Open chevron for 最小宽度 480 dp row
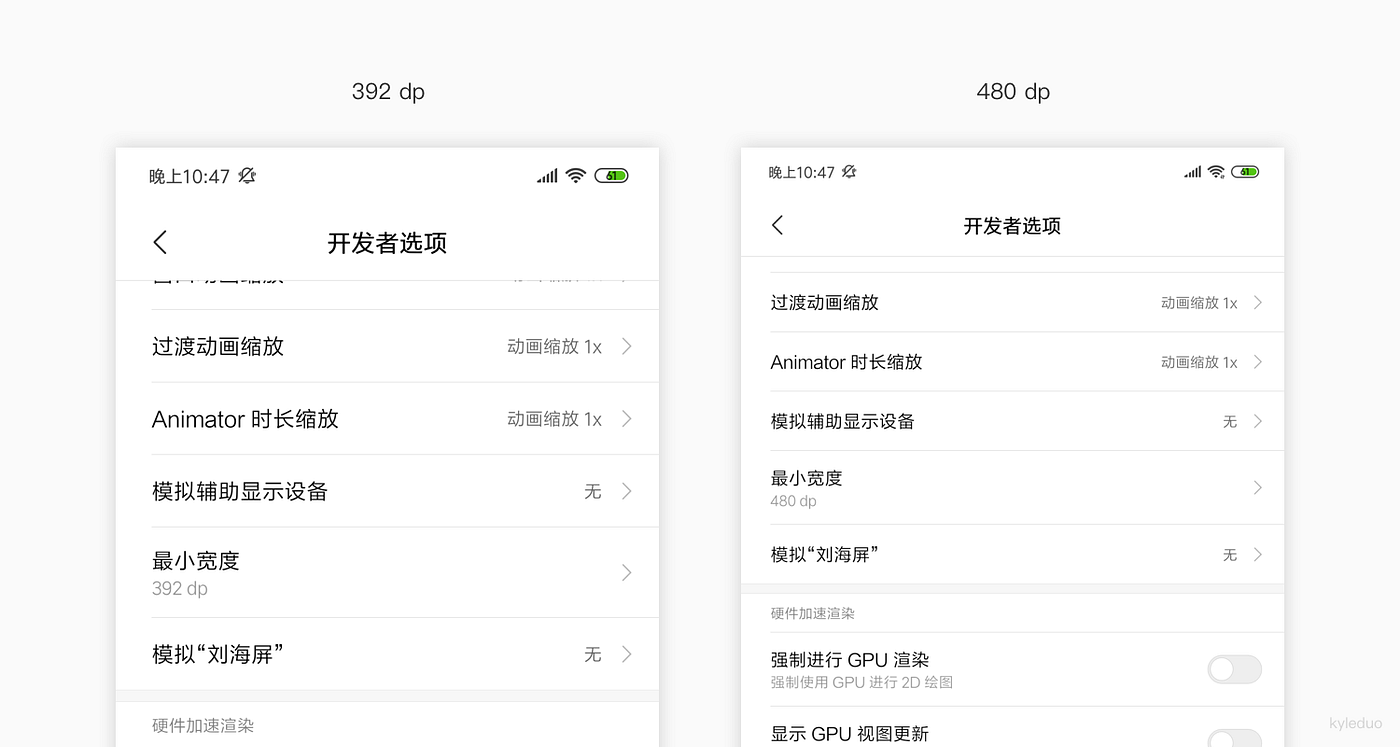 click(1258, 488)
